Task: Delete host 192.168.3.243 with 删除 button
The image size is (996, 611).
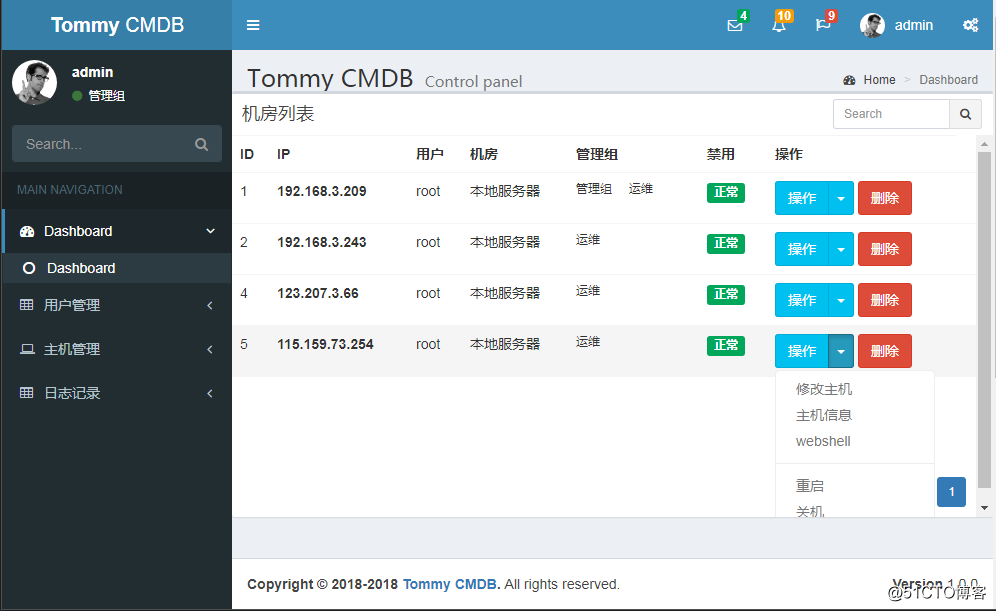Action: 884,249
